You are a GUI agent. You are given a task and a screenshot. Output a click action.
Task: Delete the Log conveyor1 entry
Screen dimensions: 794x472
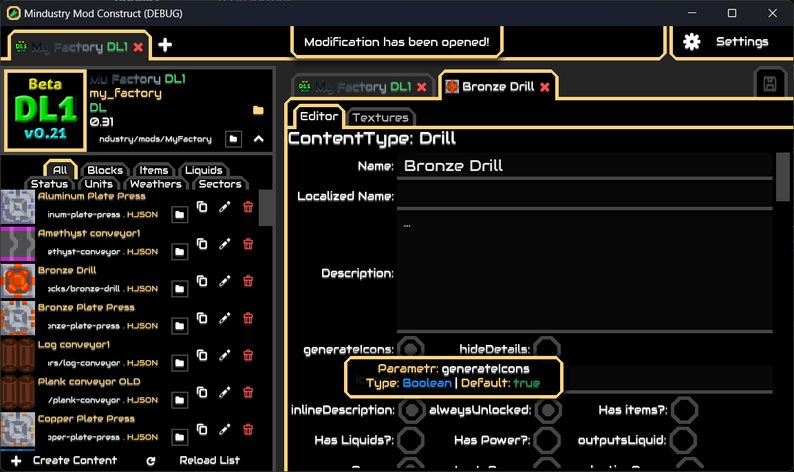pos(248,355)
